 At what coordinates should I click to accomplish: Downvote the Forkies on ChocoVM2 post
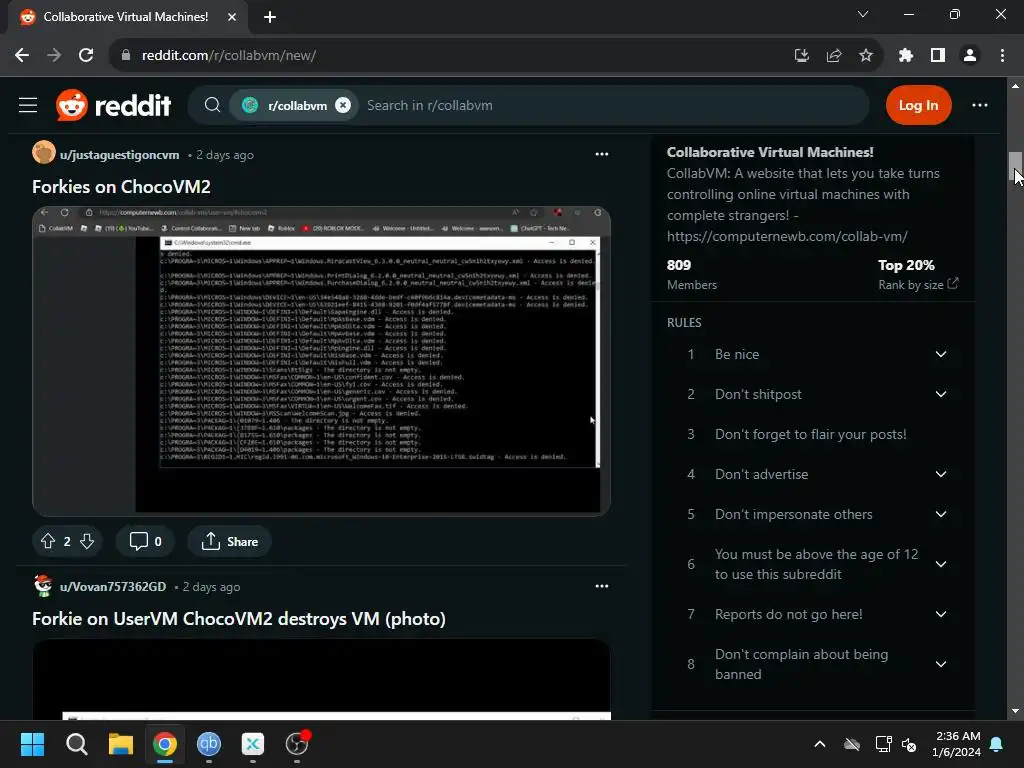tap(87, 541)
